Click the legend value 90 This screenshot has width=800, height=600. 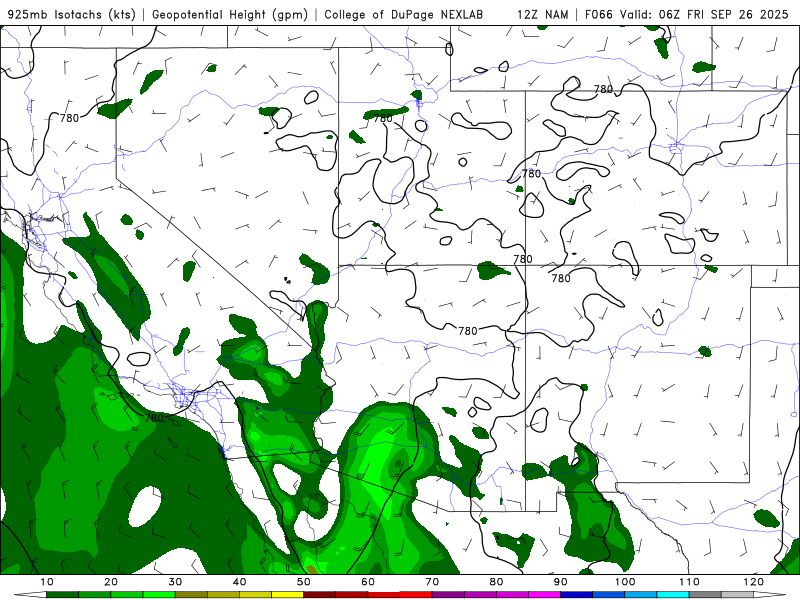pos(561,582)
